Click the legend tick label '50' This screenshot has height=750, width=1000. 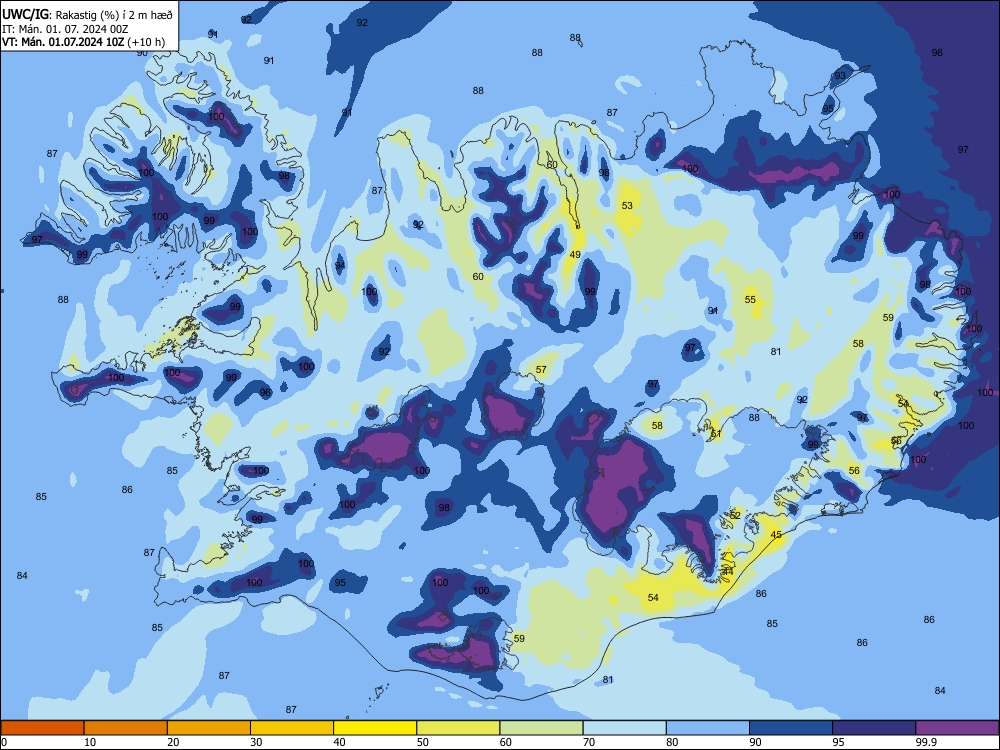point(422,742)
